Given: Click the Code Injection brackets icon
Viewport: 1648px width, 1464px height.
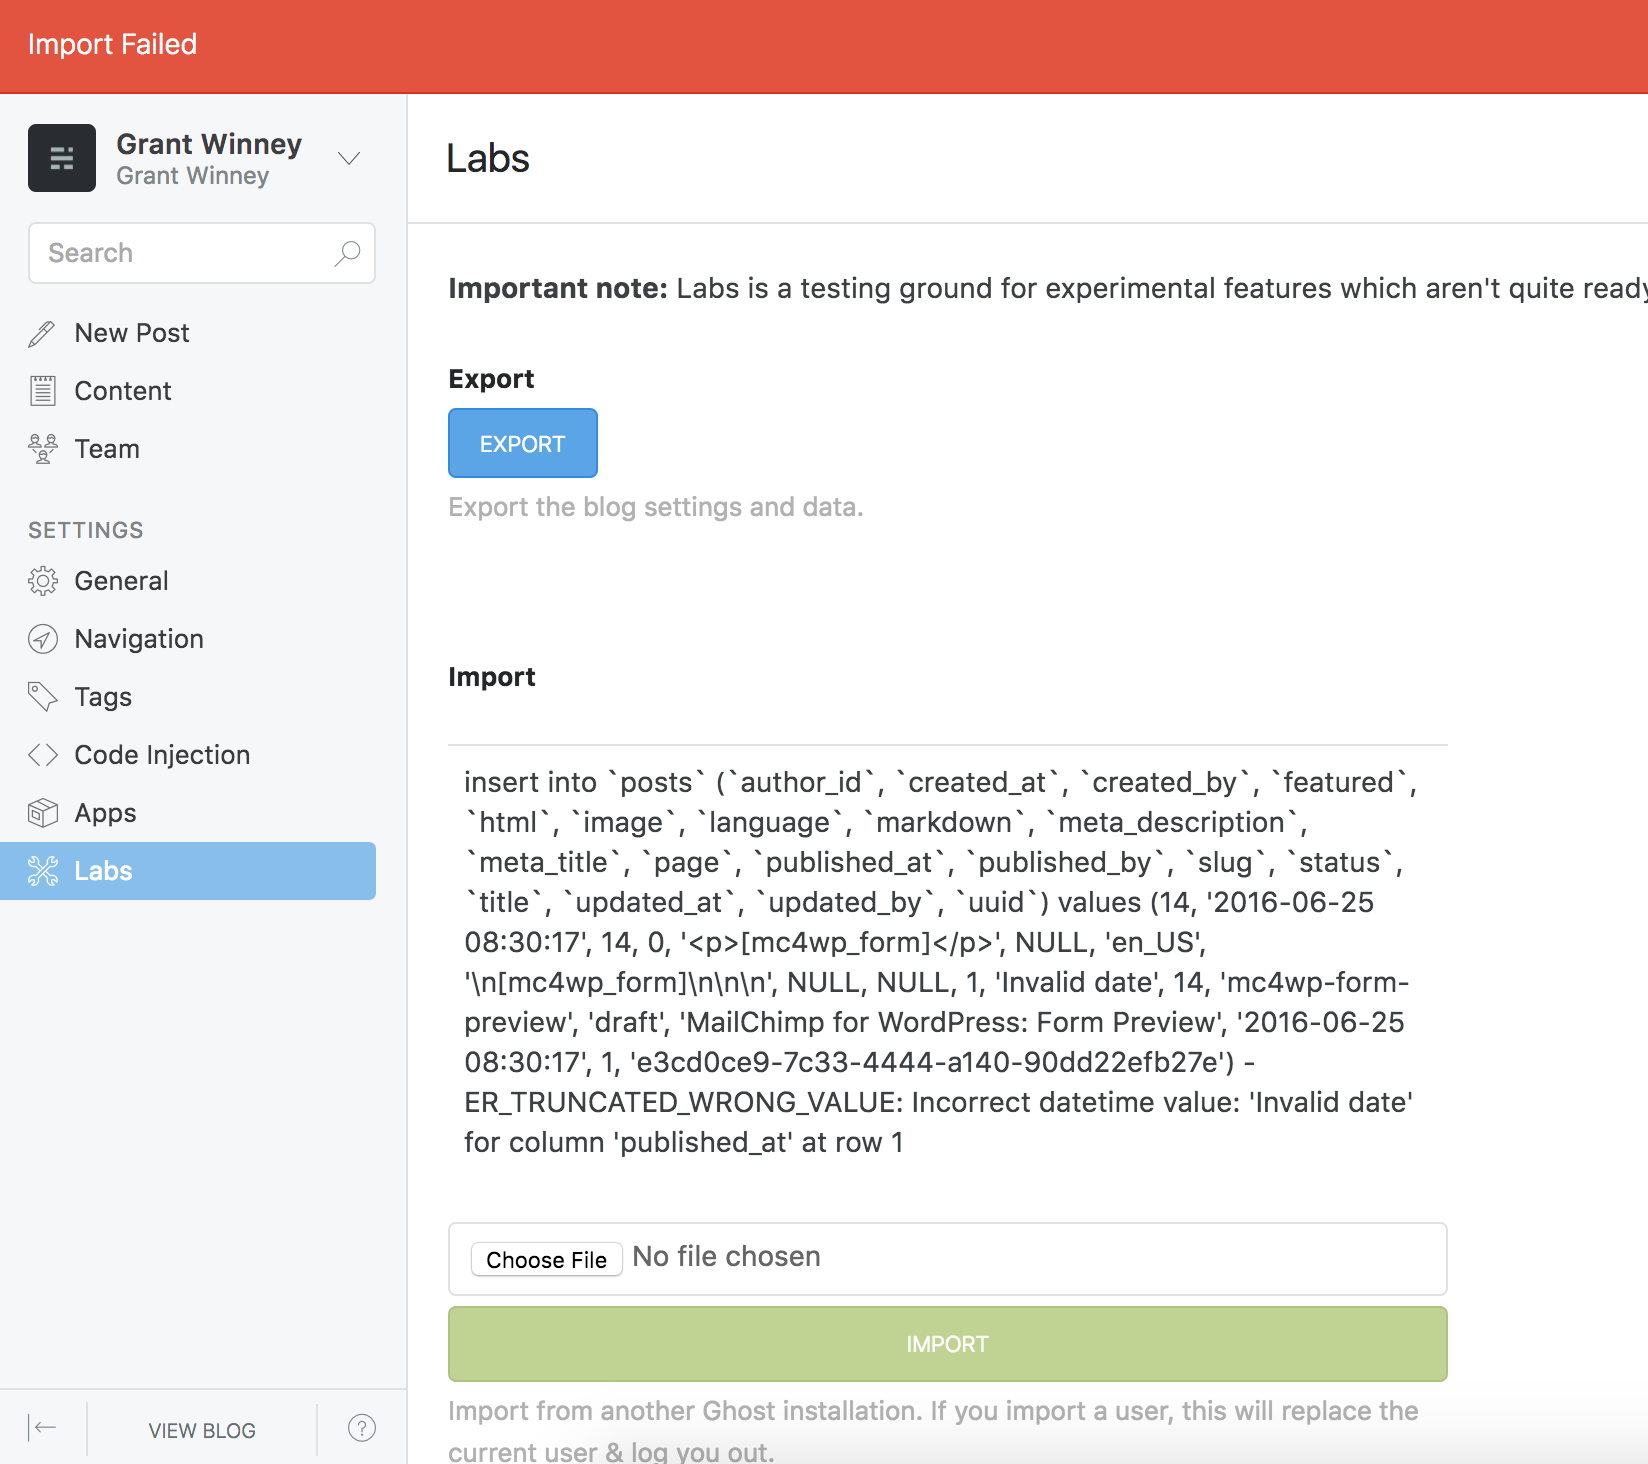Looking at the screenshot, I should click(x=43, y=755).
